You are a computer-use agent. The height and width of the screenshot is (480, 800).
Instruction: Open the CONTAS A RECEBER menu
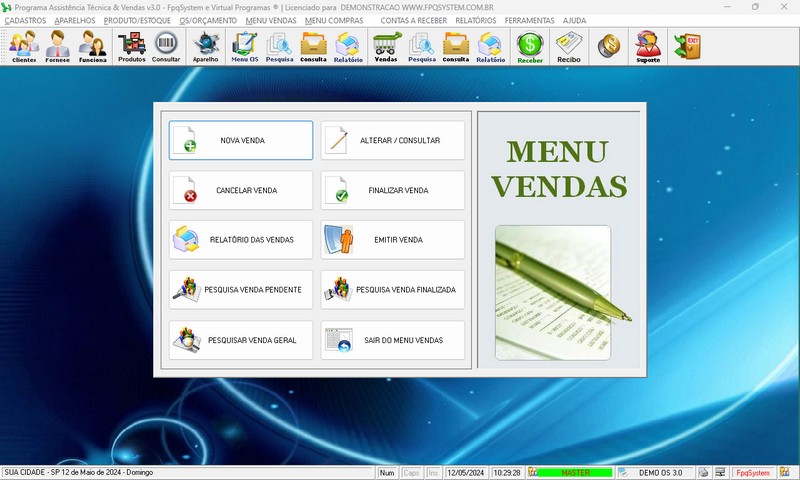coord(414,20)
